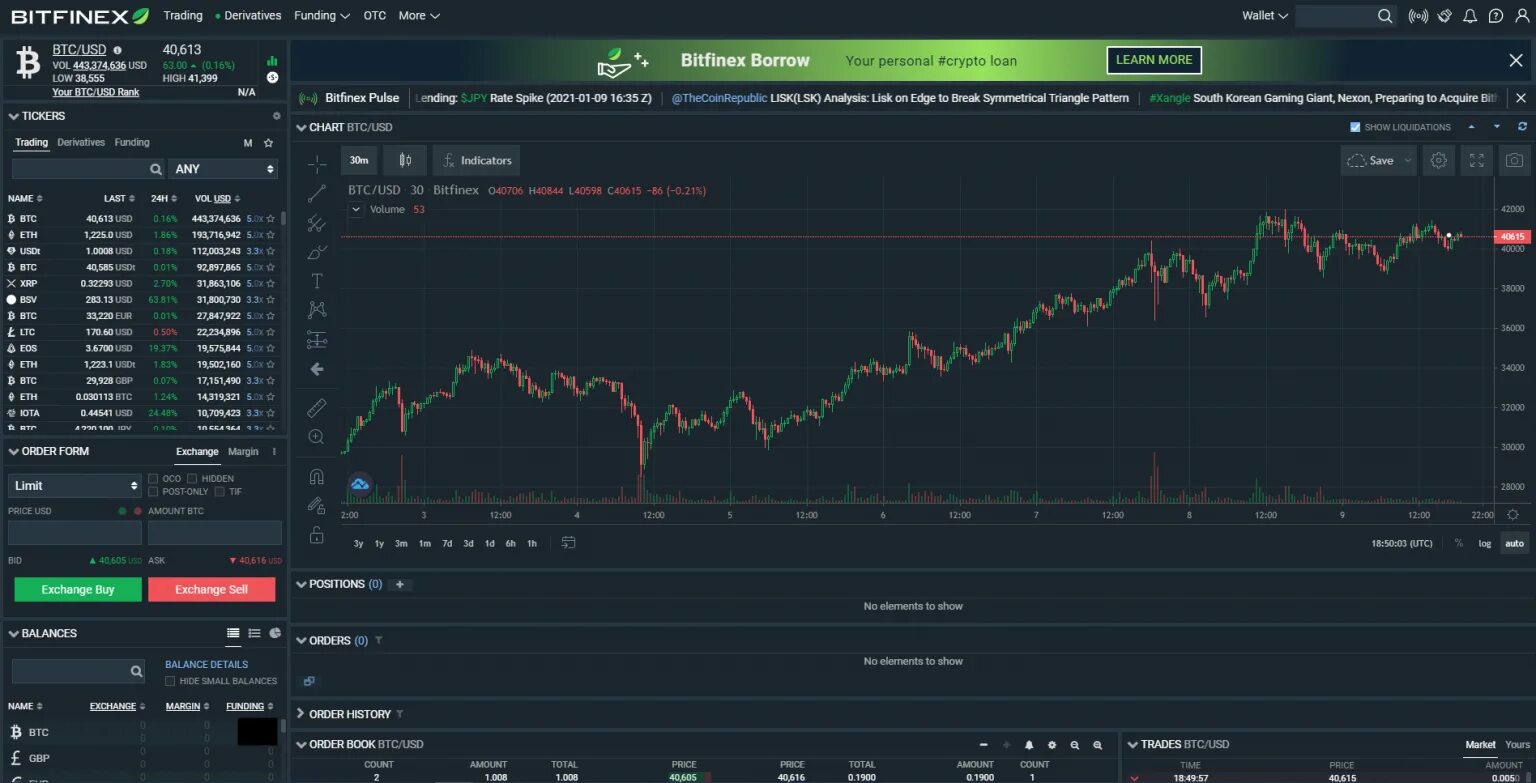
Task: Select the text annotation tool
Action: point(317,281)
